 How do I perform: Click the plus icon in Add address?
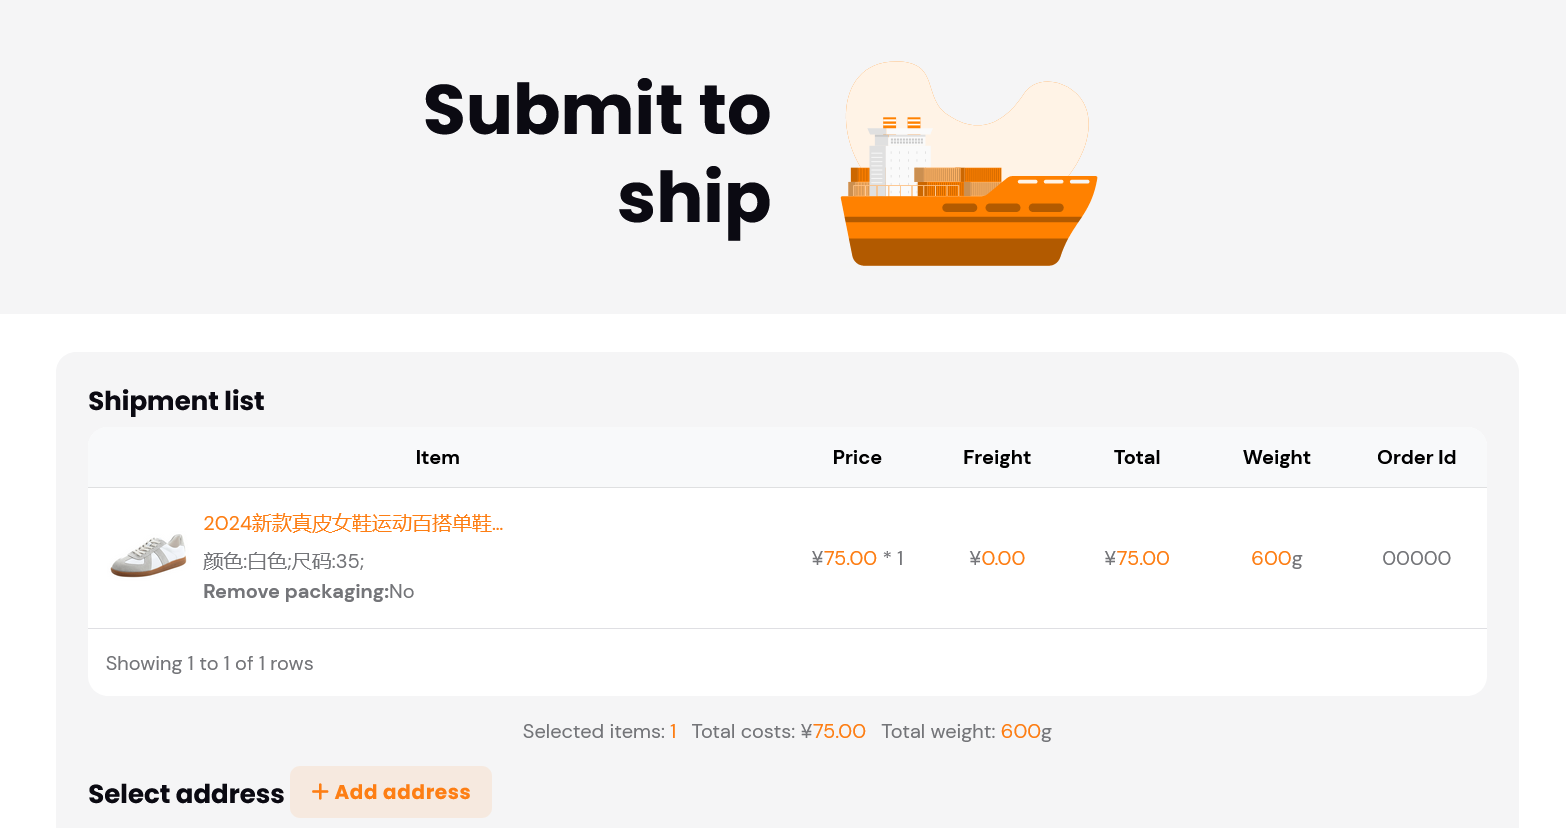pos(320,792)
